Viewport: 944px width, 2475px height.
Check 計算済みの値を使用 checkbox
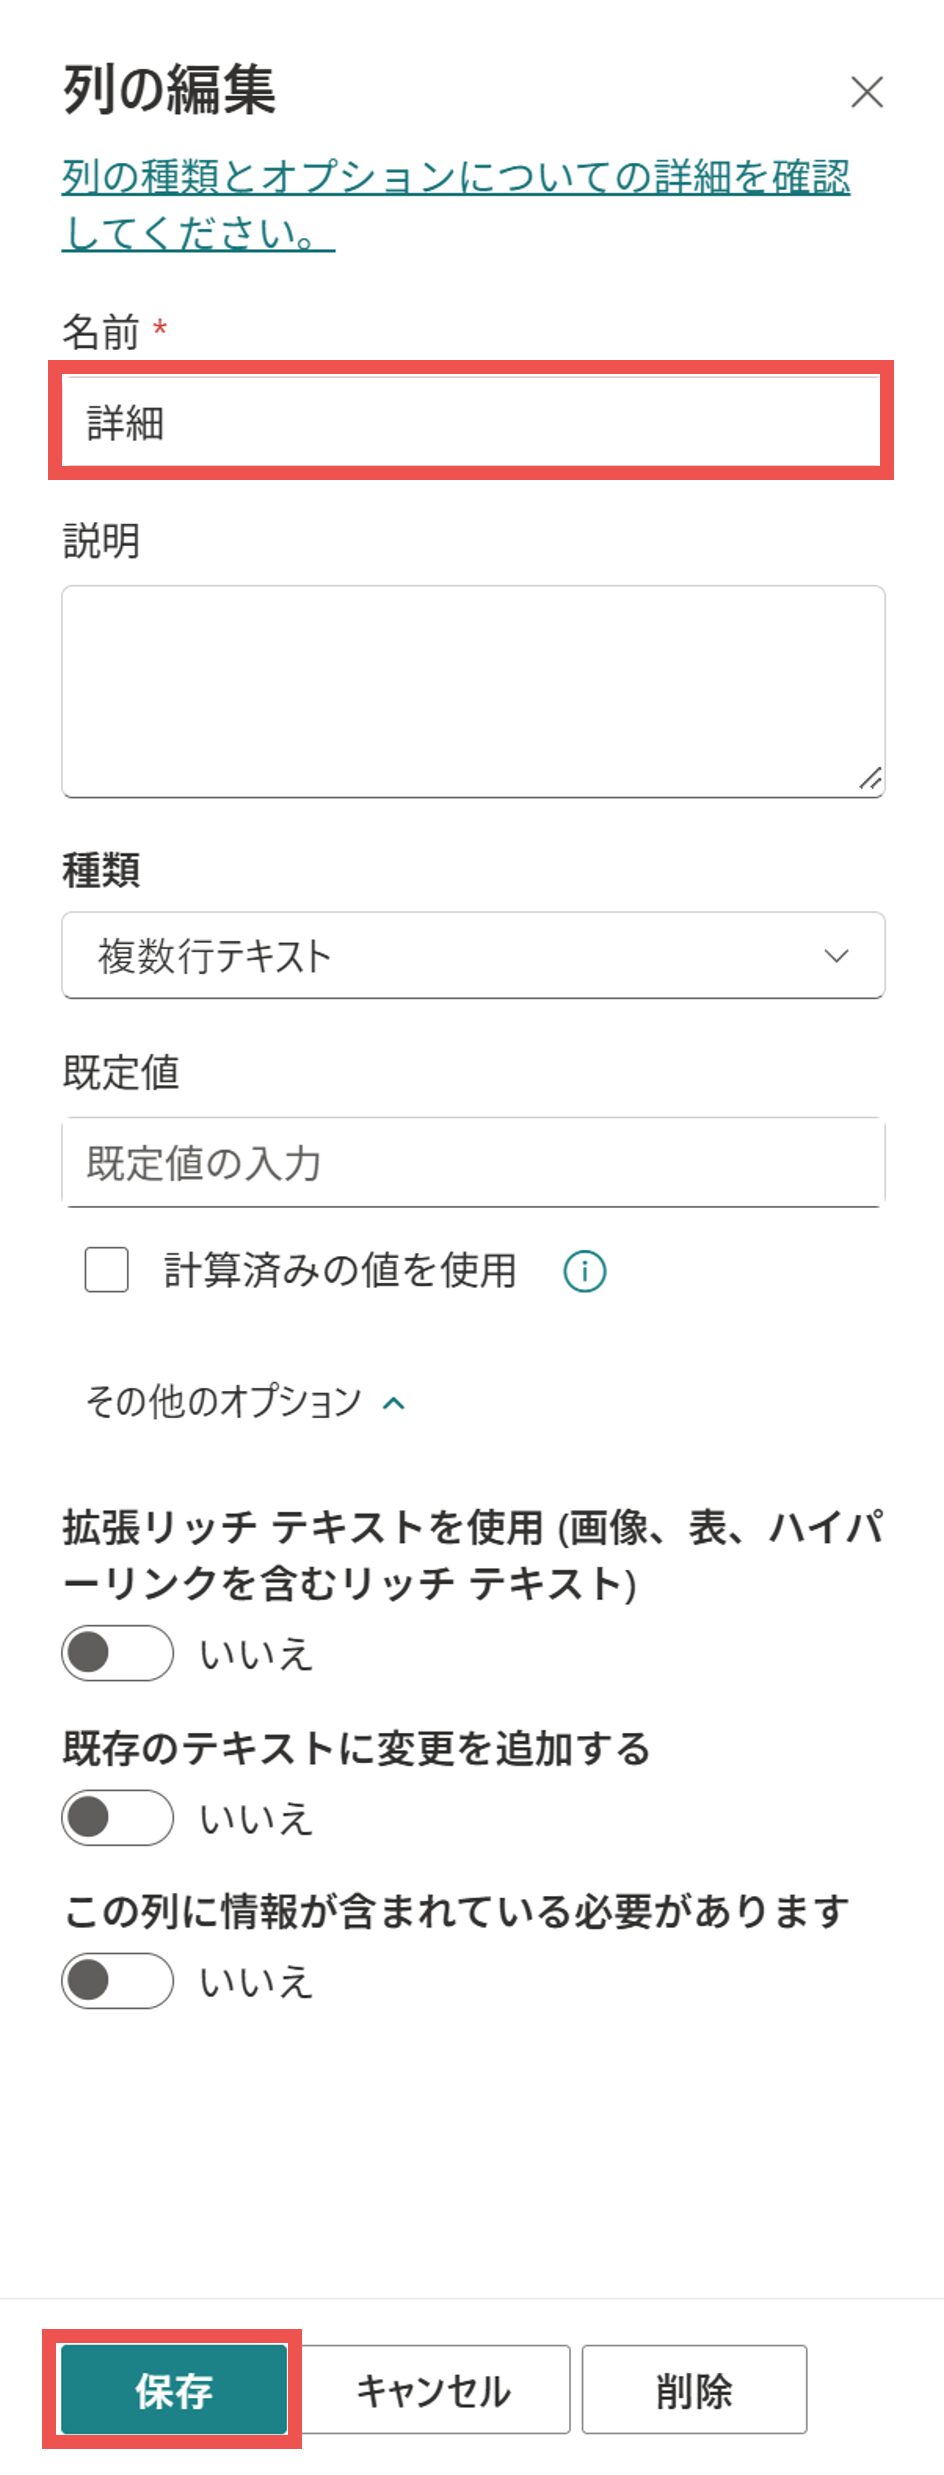(x=107, y=1270)
